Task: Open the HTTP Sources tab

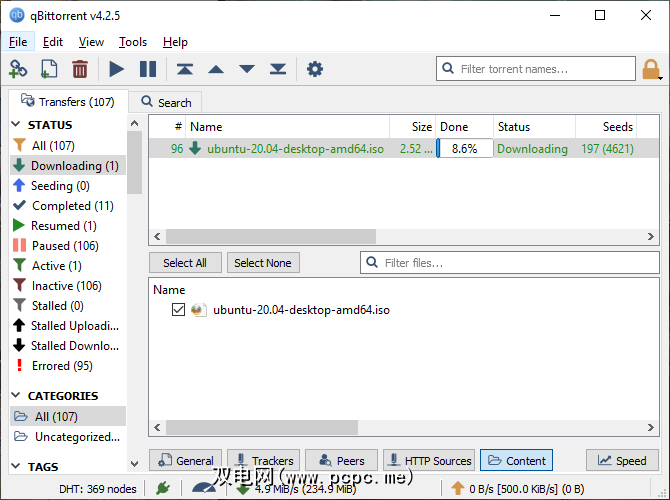Action: [x=429, y=460]
